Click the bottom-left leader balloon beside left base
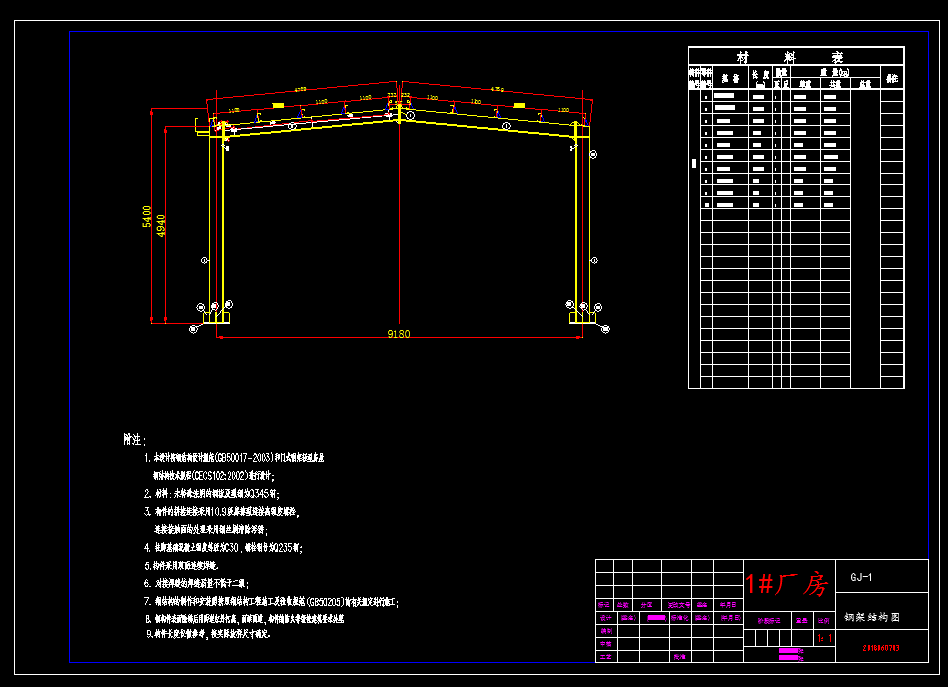948x687 pixels. tap(193, 329)
